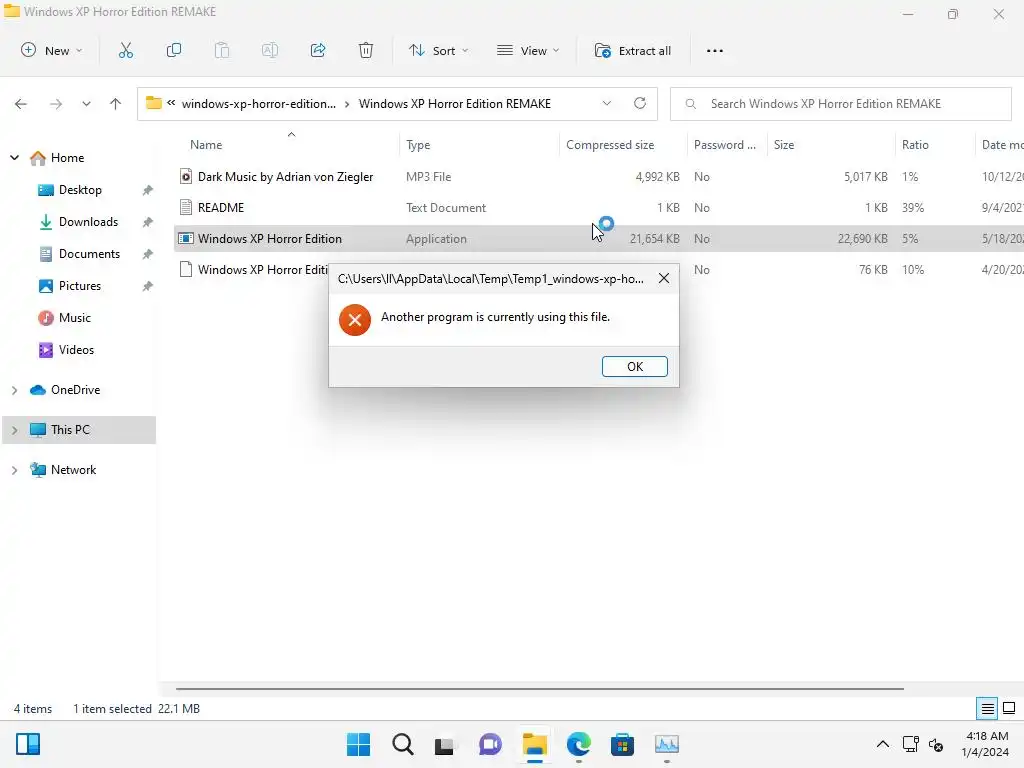
Task: Click the Paste clipboard icon
Action: pos(222,50)
